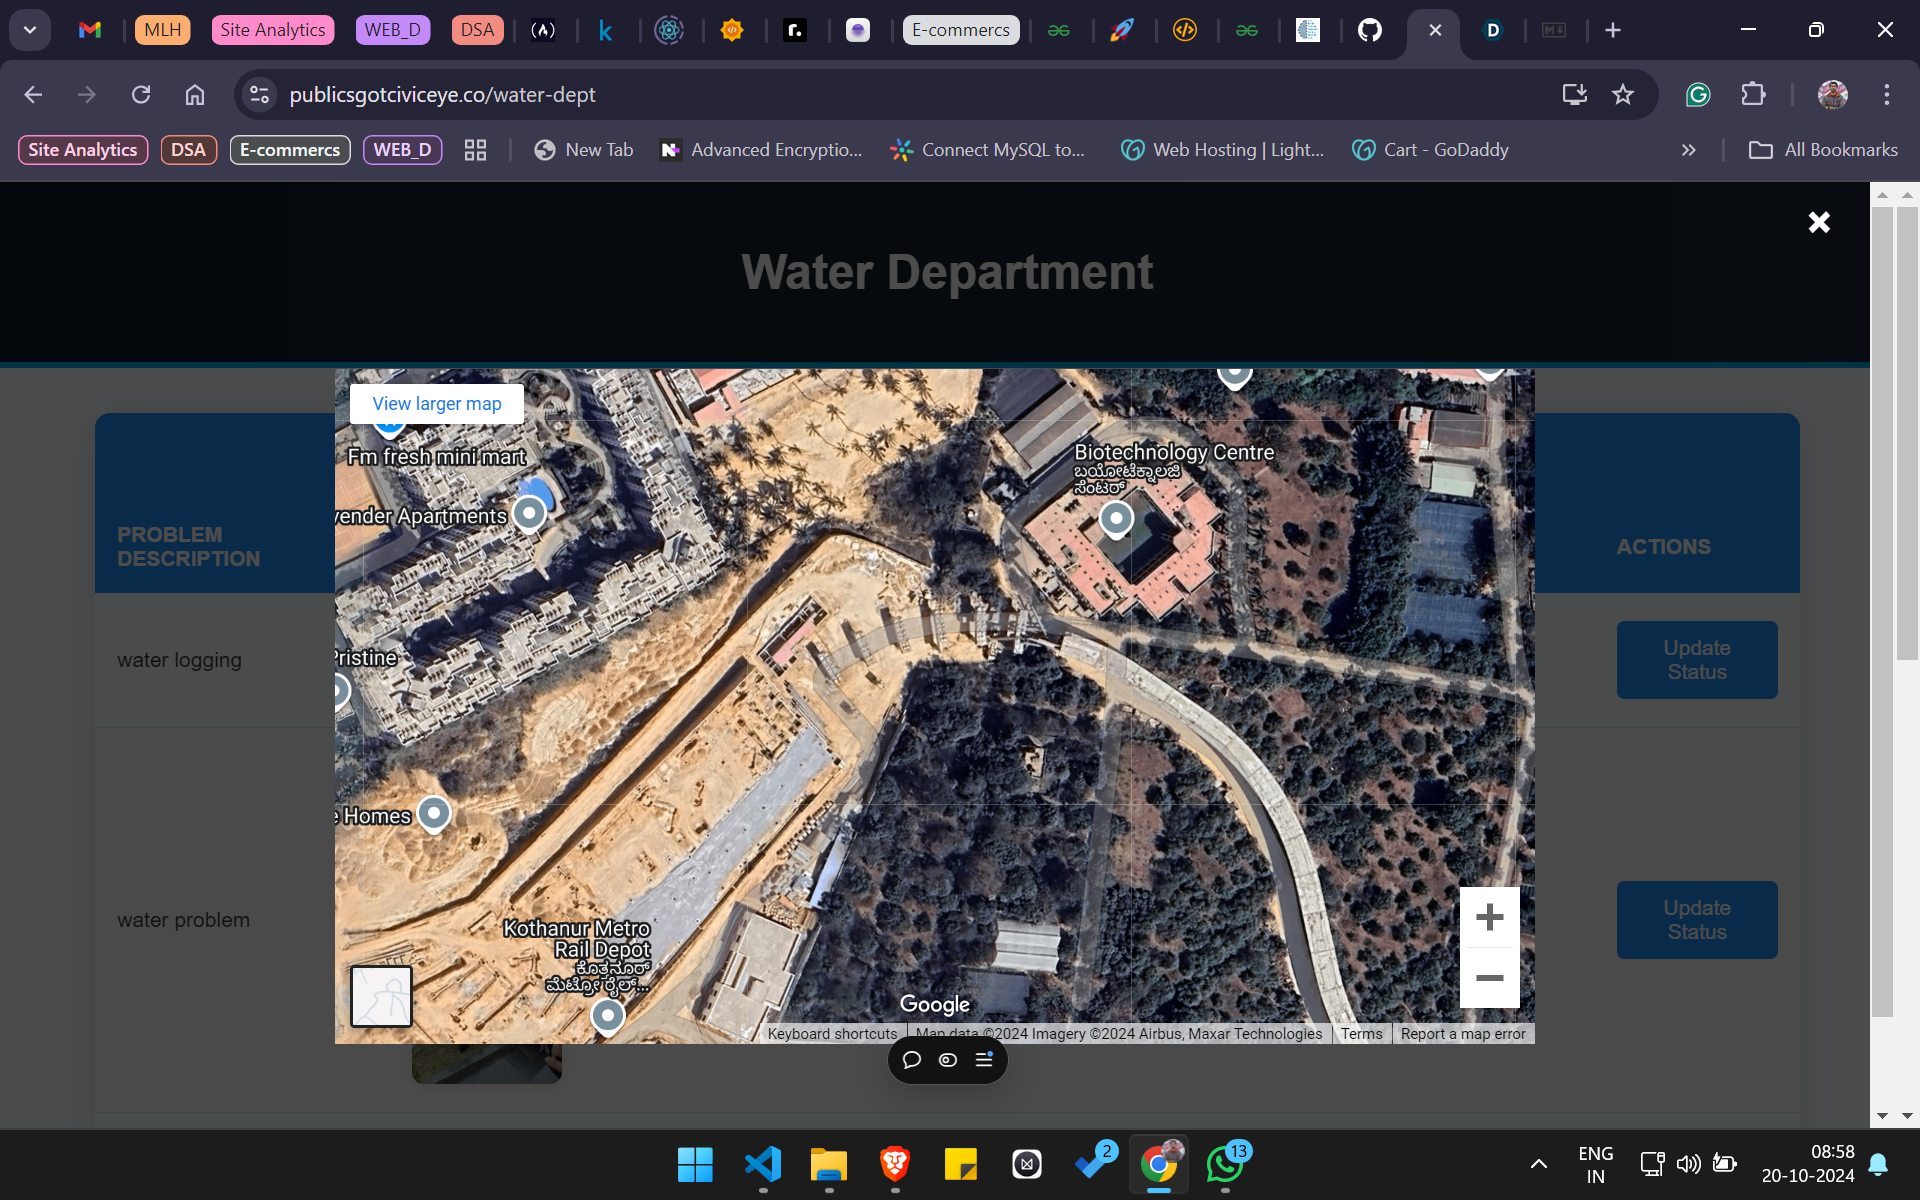
Task: Reload the page
Action: point(141,95)
